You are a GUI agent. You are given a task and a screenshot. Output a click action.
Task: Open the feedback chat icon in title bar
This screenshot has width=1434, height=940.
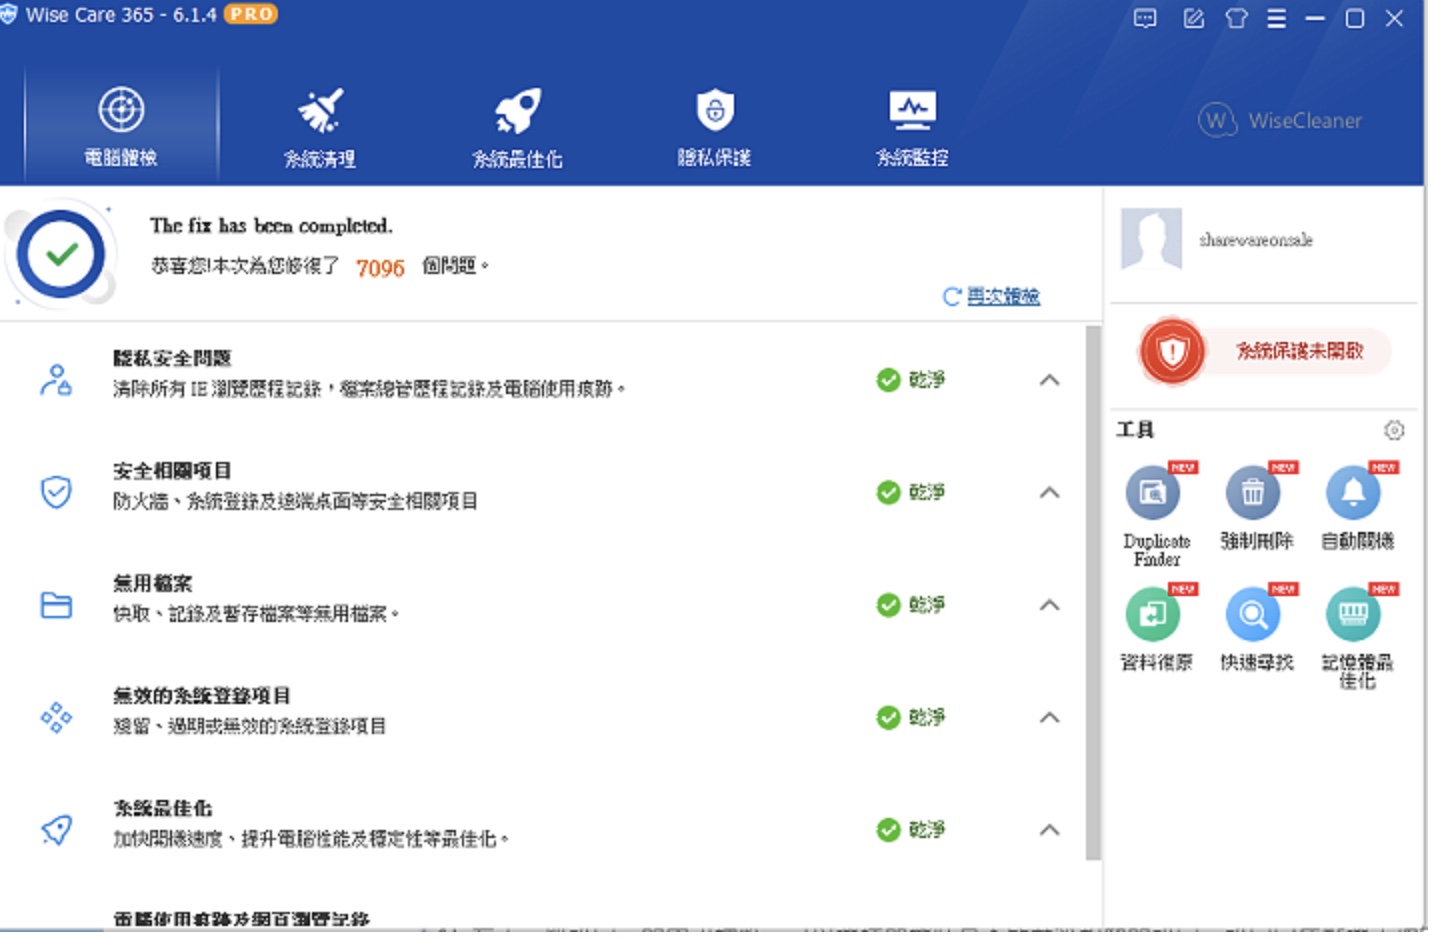[x=1145, y=18]
